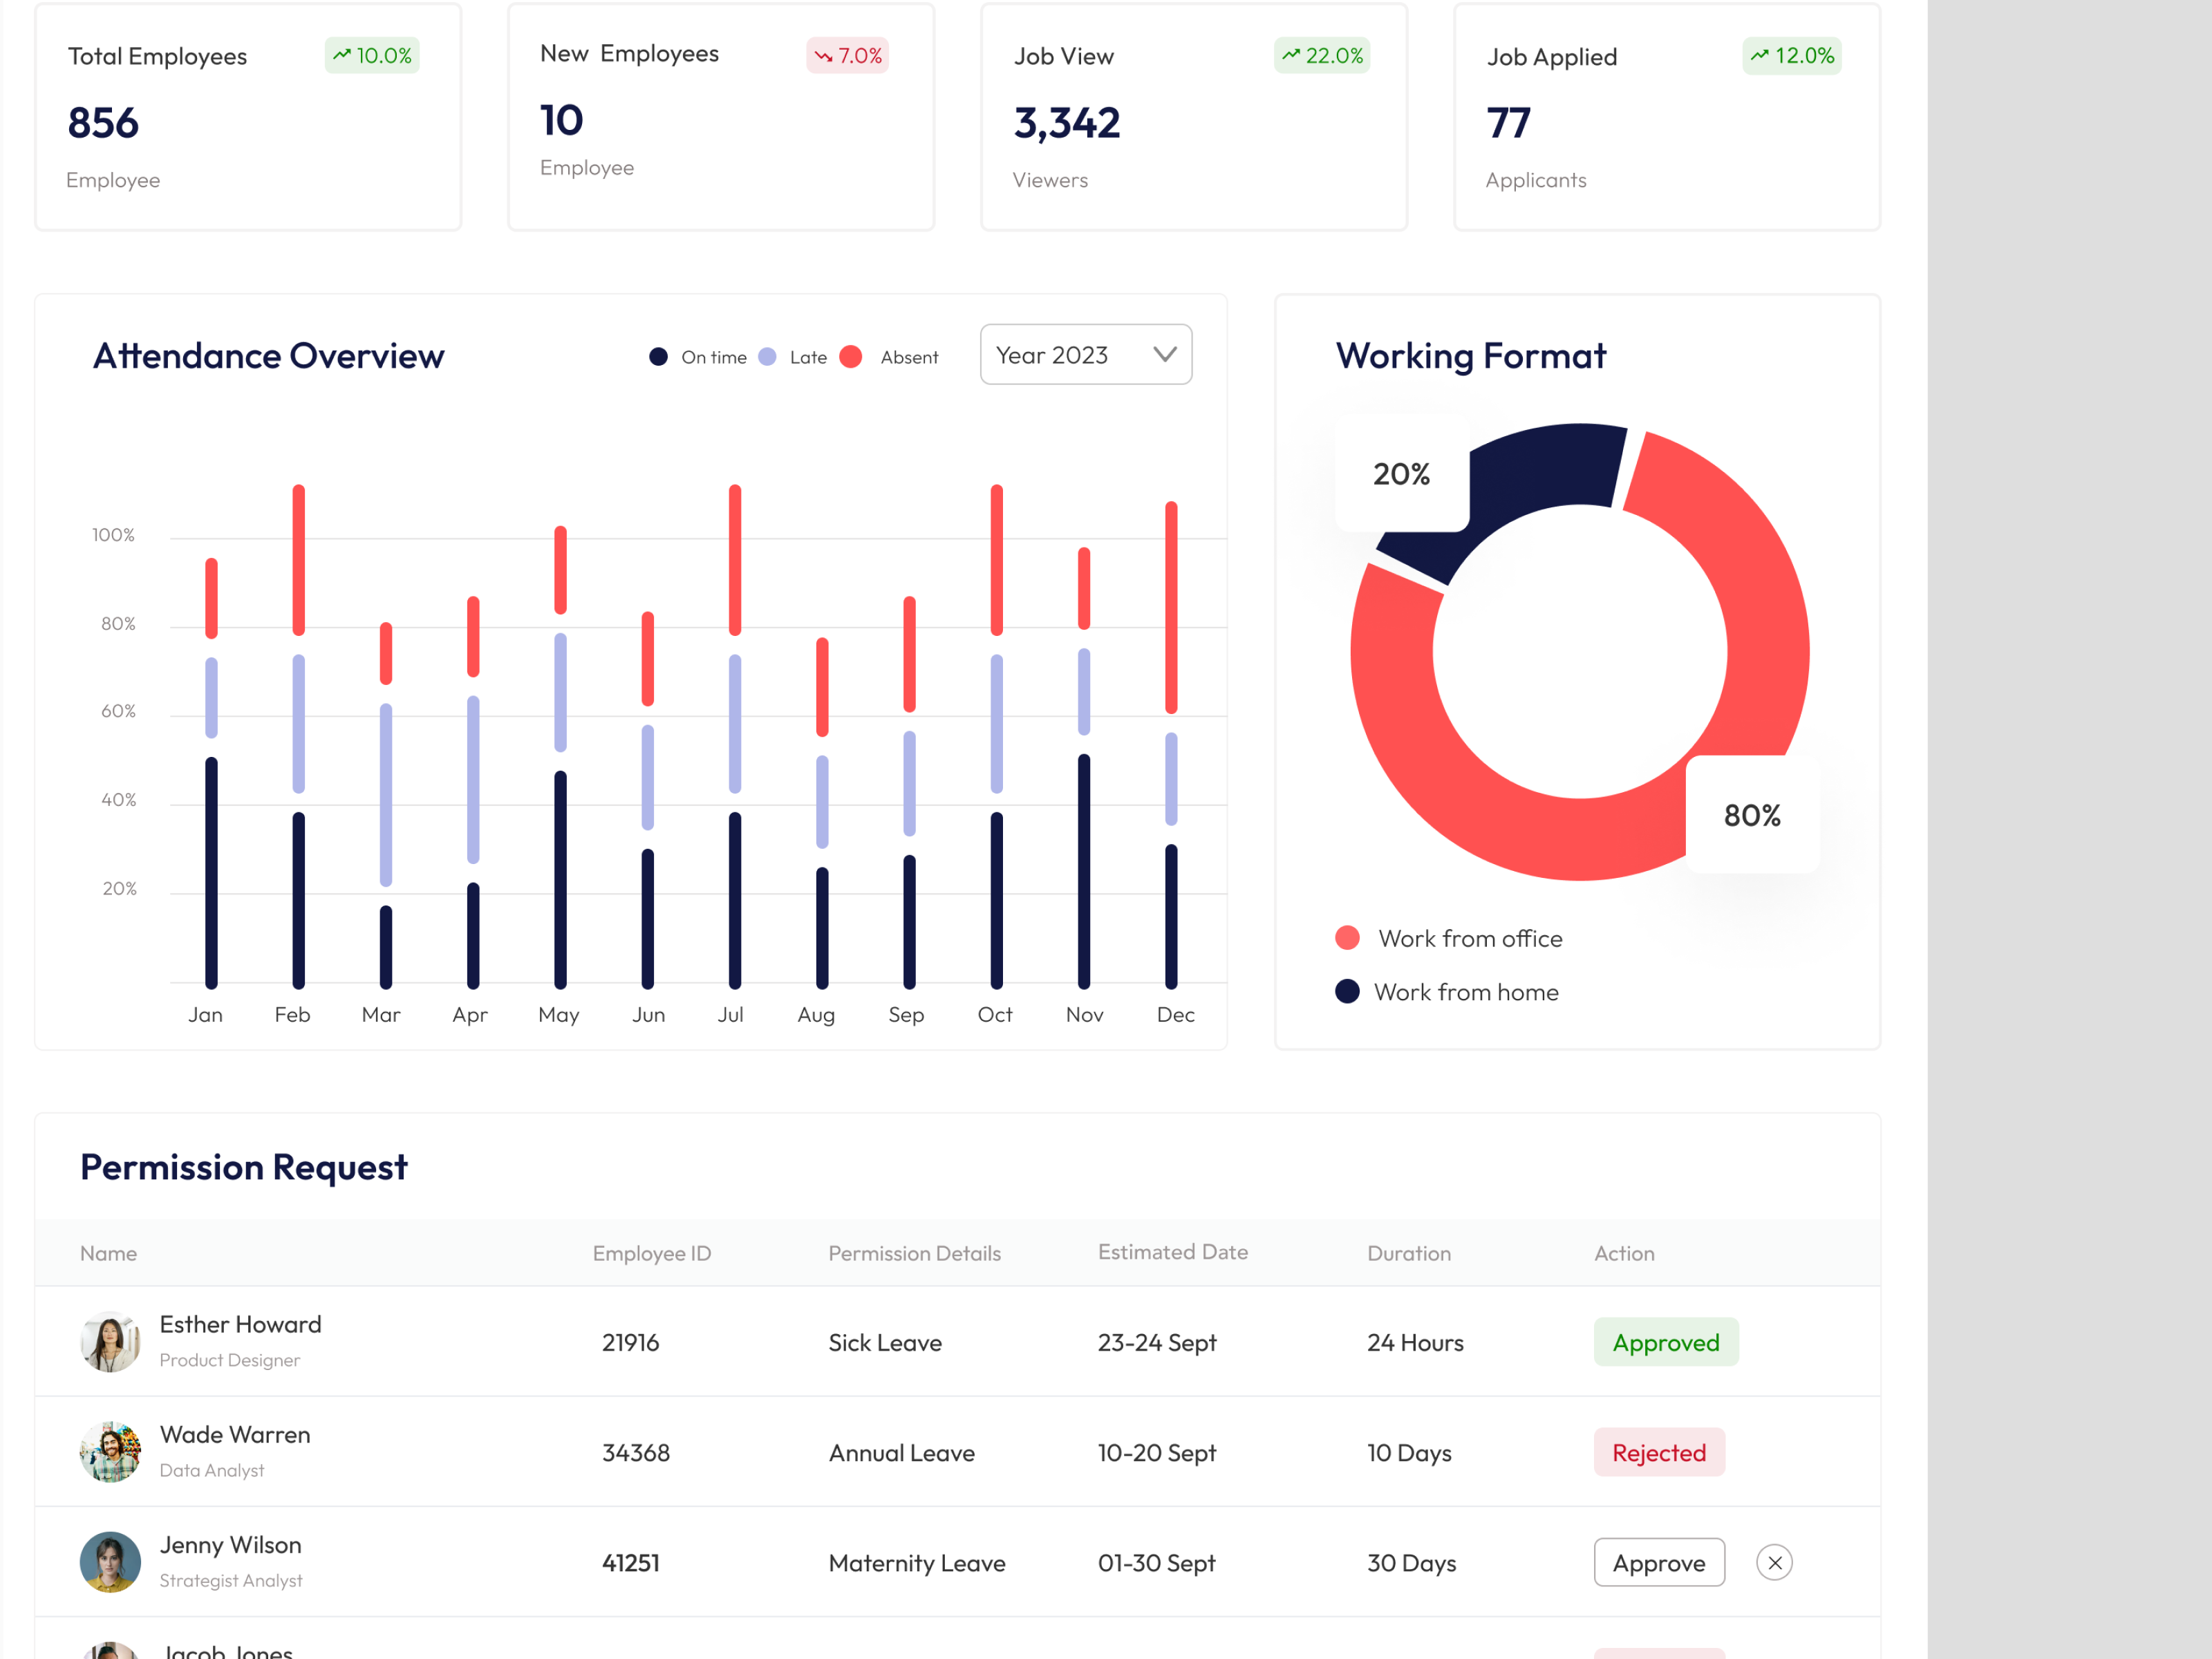Click the Approved badge for Esther Howard
The width and height of the screenshot is (2212, 1659).
(1665, 1341)
